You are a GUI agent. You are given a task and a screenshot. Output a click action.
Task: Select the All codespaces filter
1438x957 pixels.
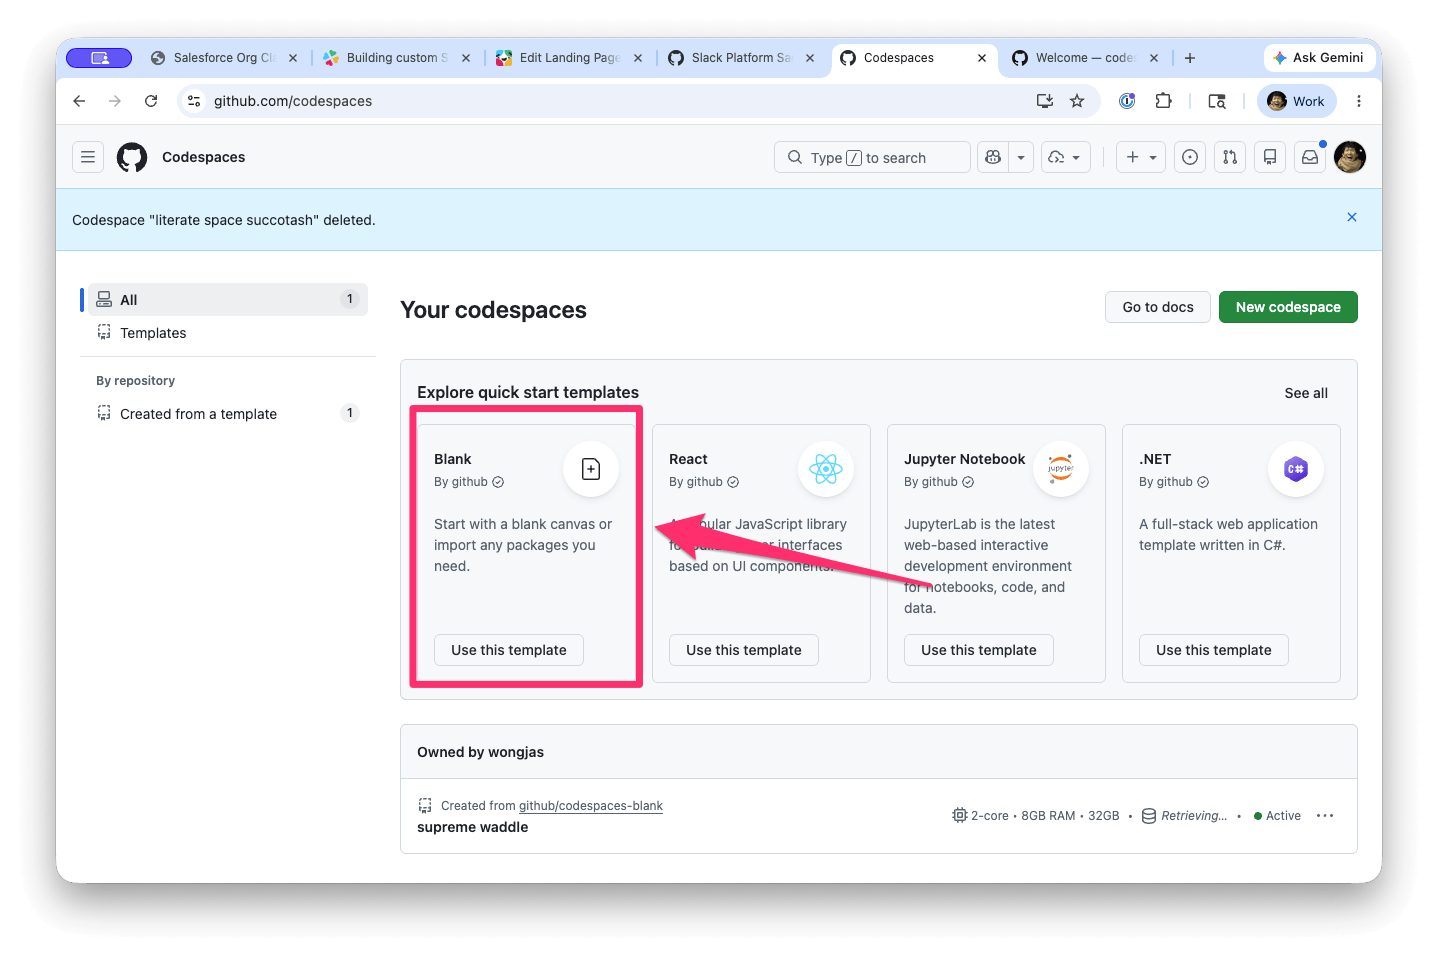pyautogui.click(x=228, y=299)
